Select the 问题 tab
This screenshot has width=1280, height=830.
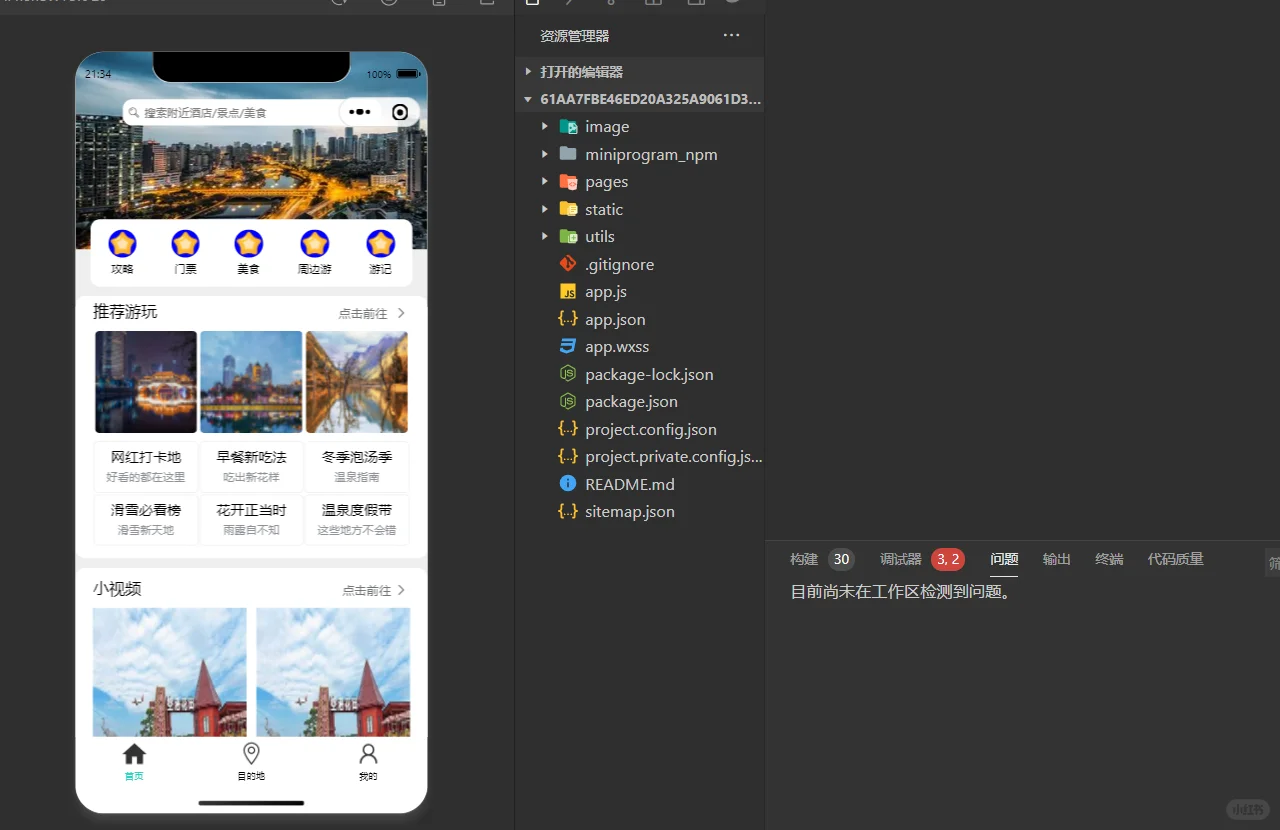pyautogui.click(x=1004, y=560)
